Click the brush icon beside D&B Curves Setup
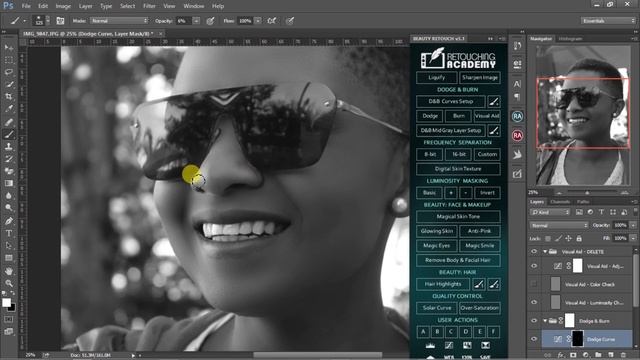This screenshot has height=360, width=640. (493, 101)
